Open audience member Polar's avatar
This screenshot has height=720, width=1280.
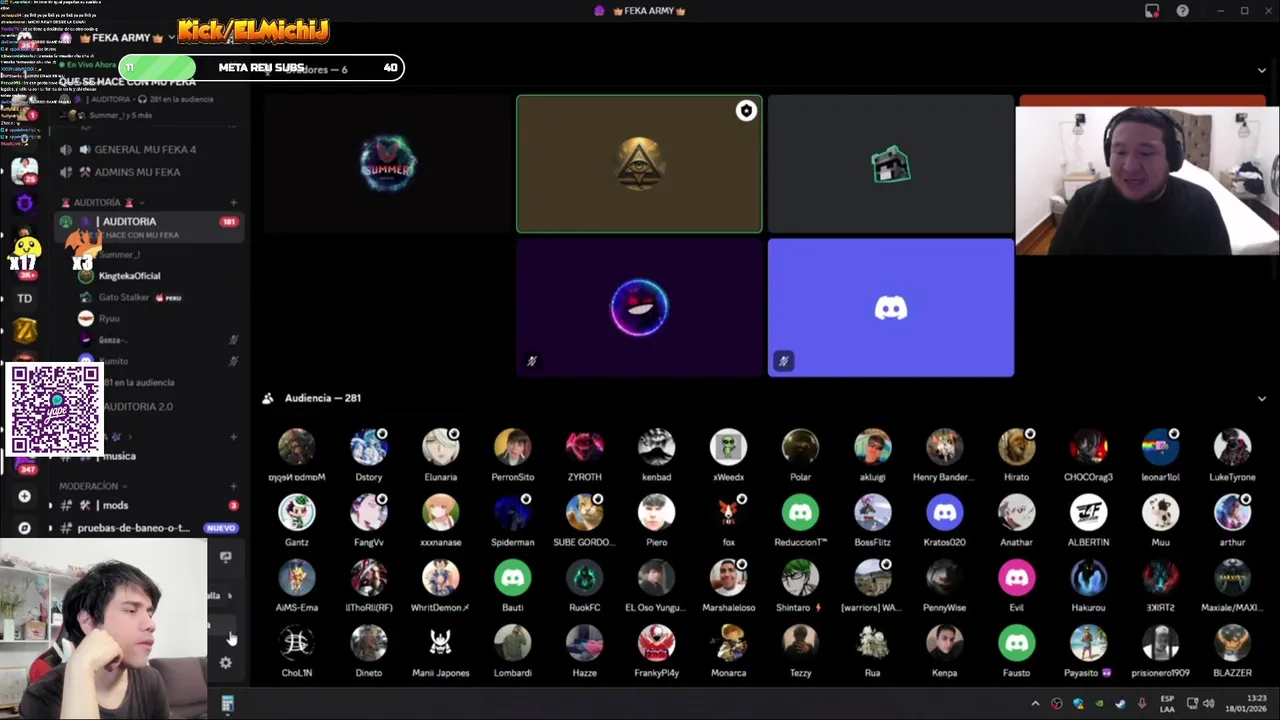[x=800, y=448]
